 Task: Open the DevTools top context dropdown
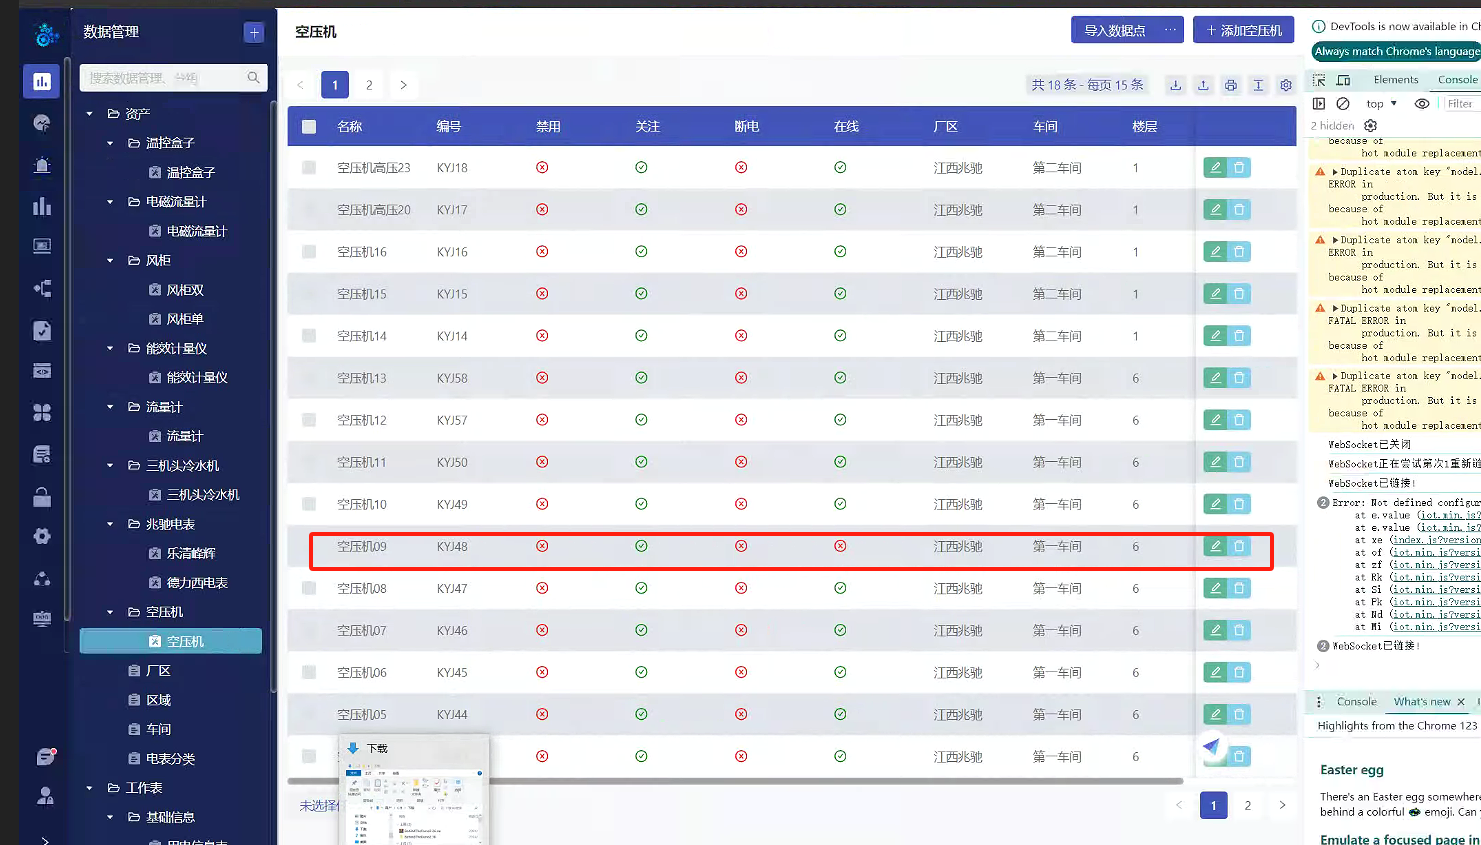point(1382,104)
